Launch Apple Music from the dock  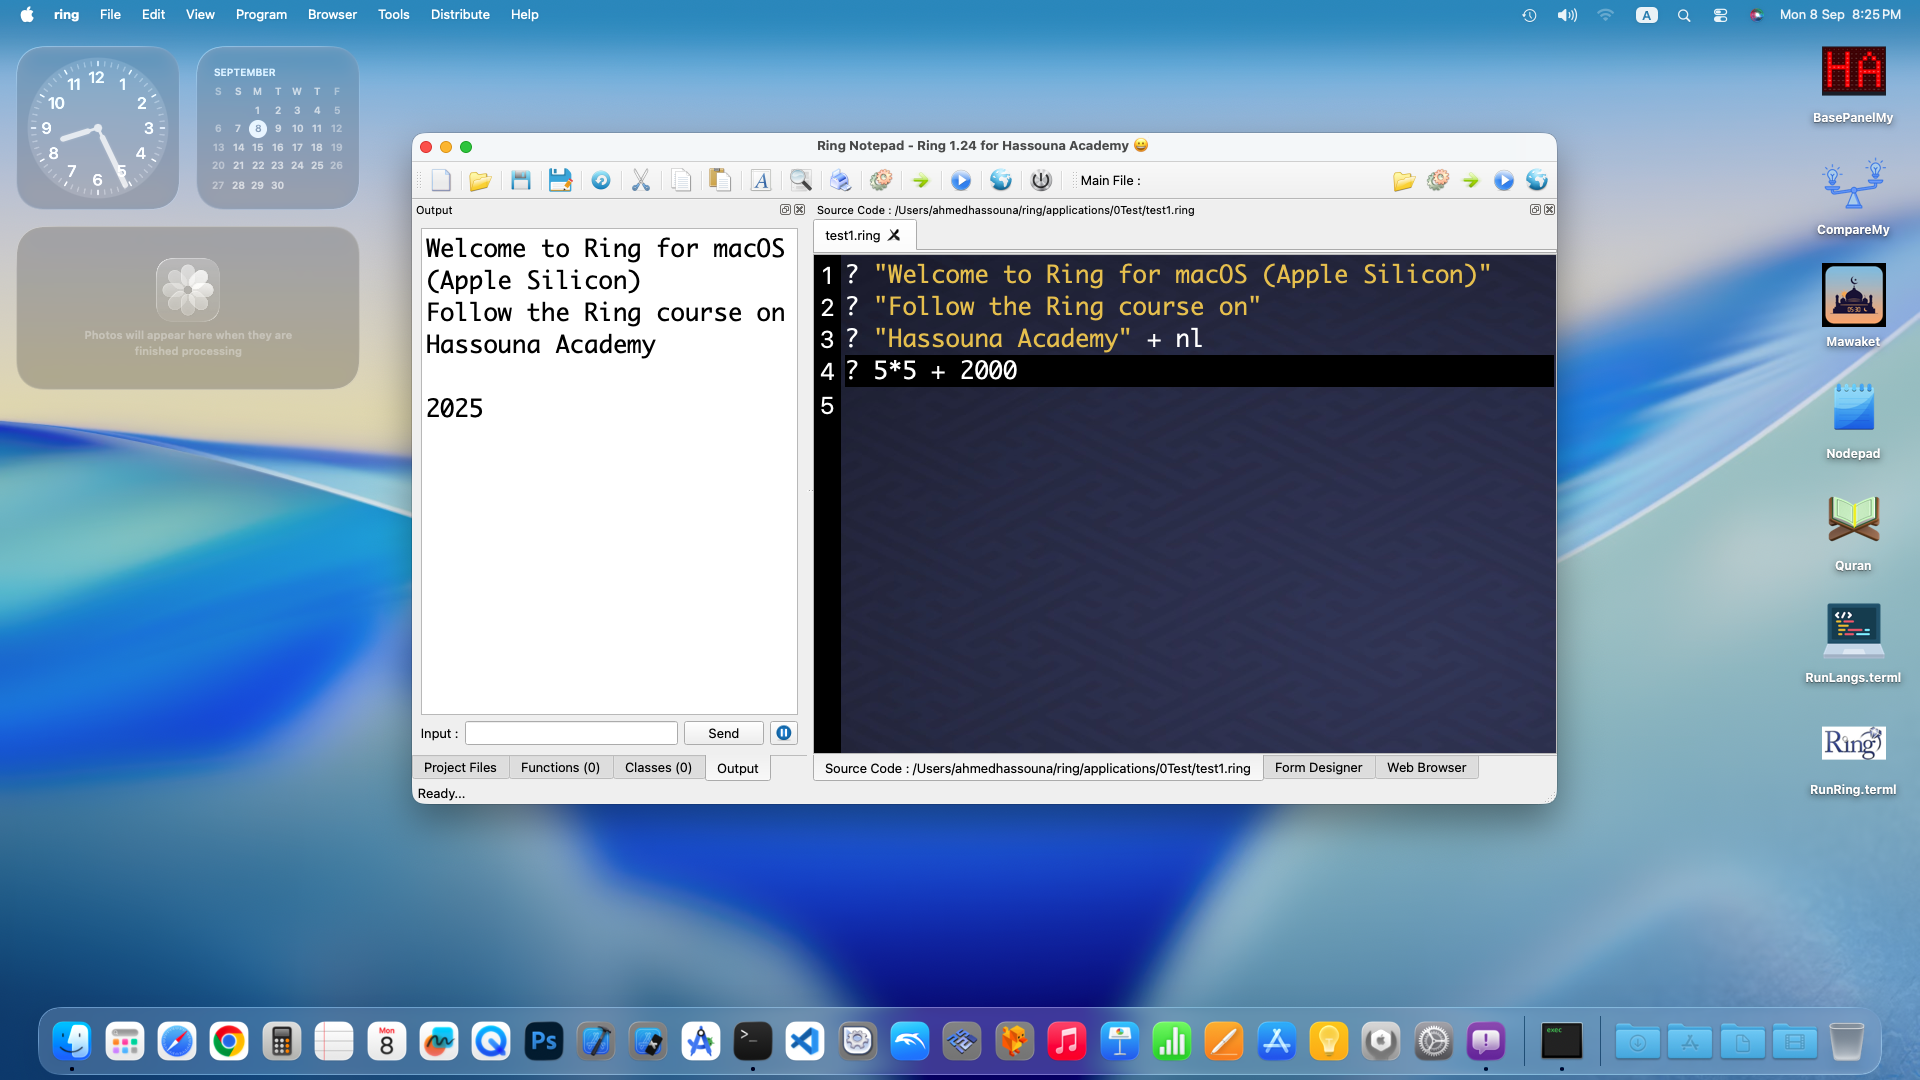coord(1067,1040)
